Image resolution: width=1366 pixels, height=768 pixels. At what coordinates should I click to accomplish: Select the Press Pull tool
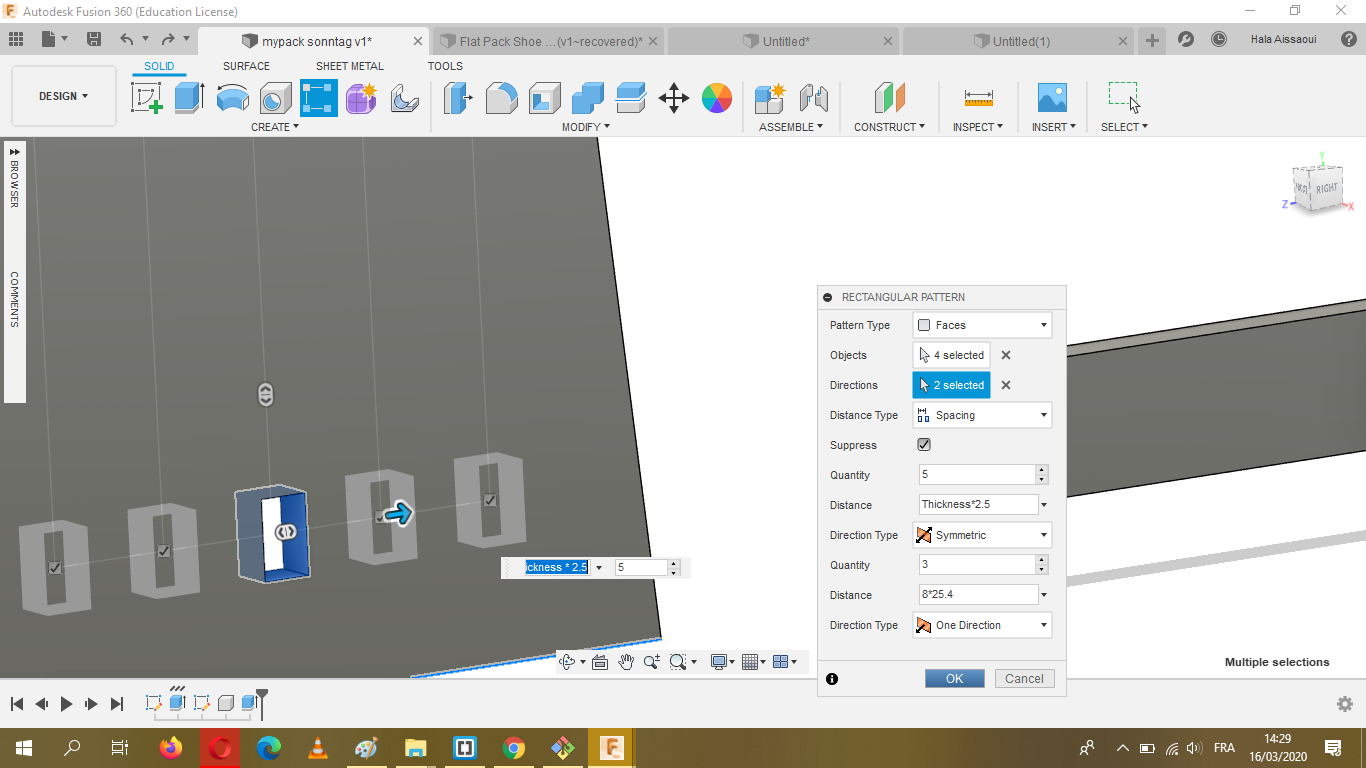459,98
